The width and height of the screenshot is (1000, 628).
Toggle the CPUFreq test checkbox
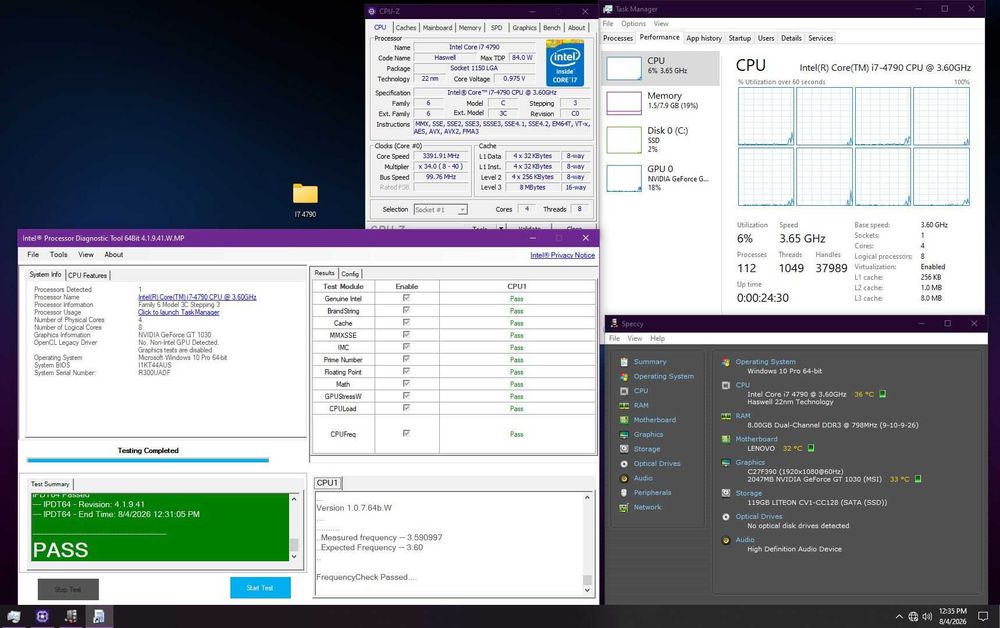pos(406,433)
